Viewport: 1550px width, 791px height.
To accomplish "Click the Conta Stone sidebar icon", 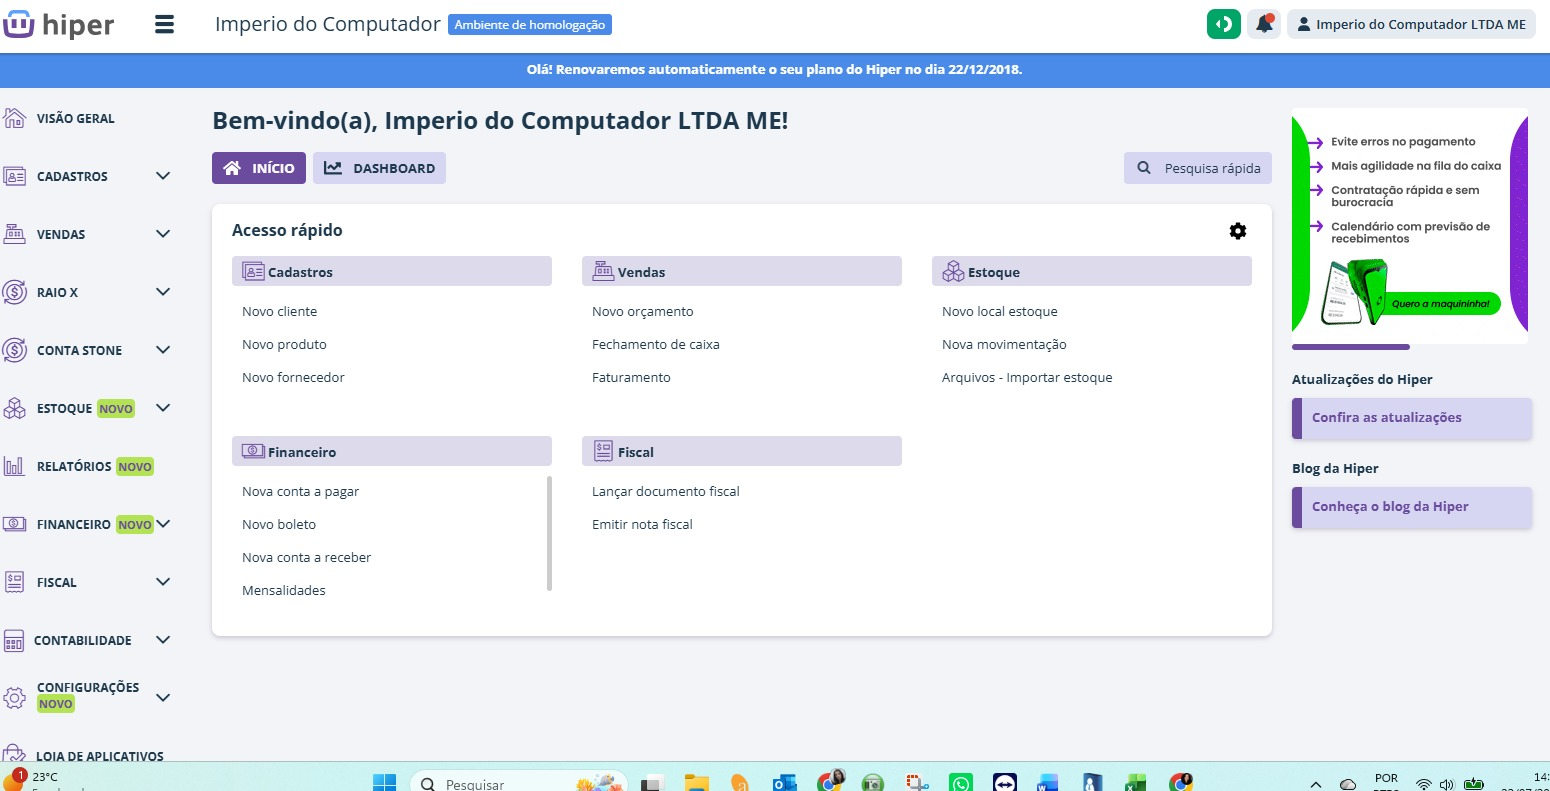I will [x=14, y=350].
